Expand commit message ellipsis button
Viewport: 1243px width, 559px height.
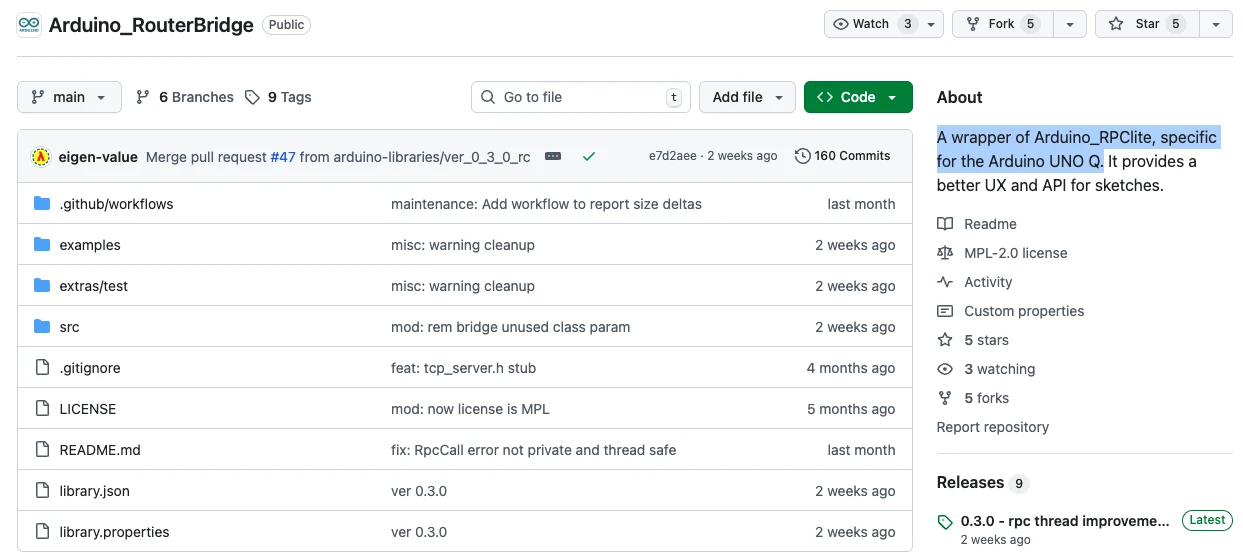pyautogui.click(x=553, y=156)
